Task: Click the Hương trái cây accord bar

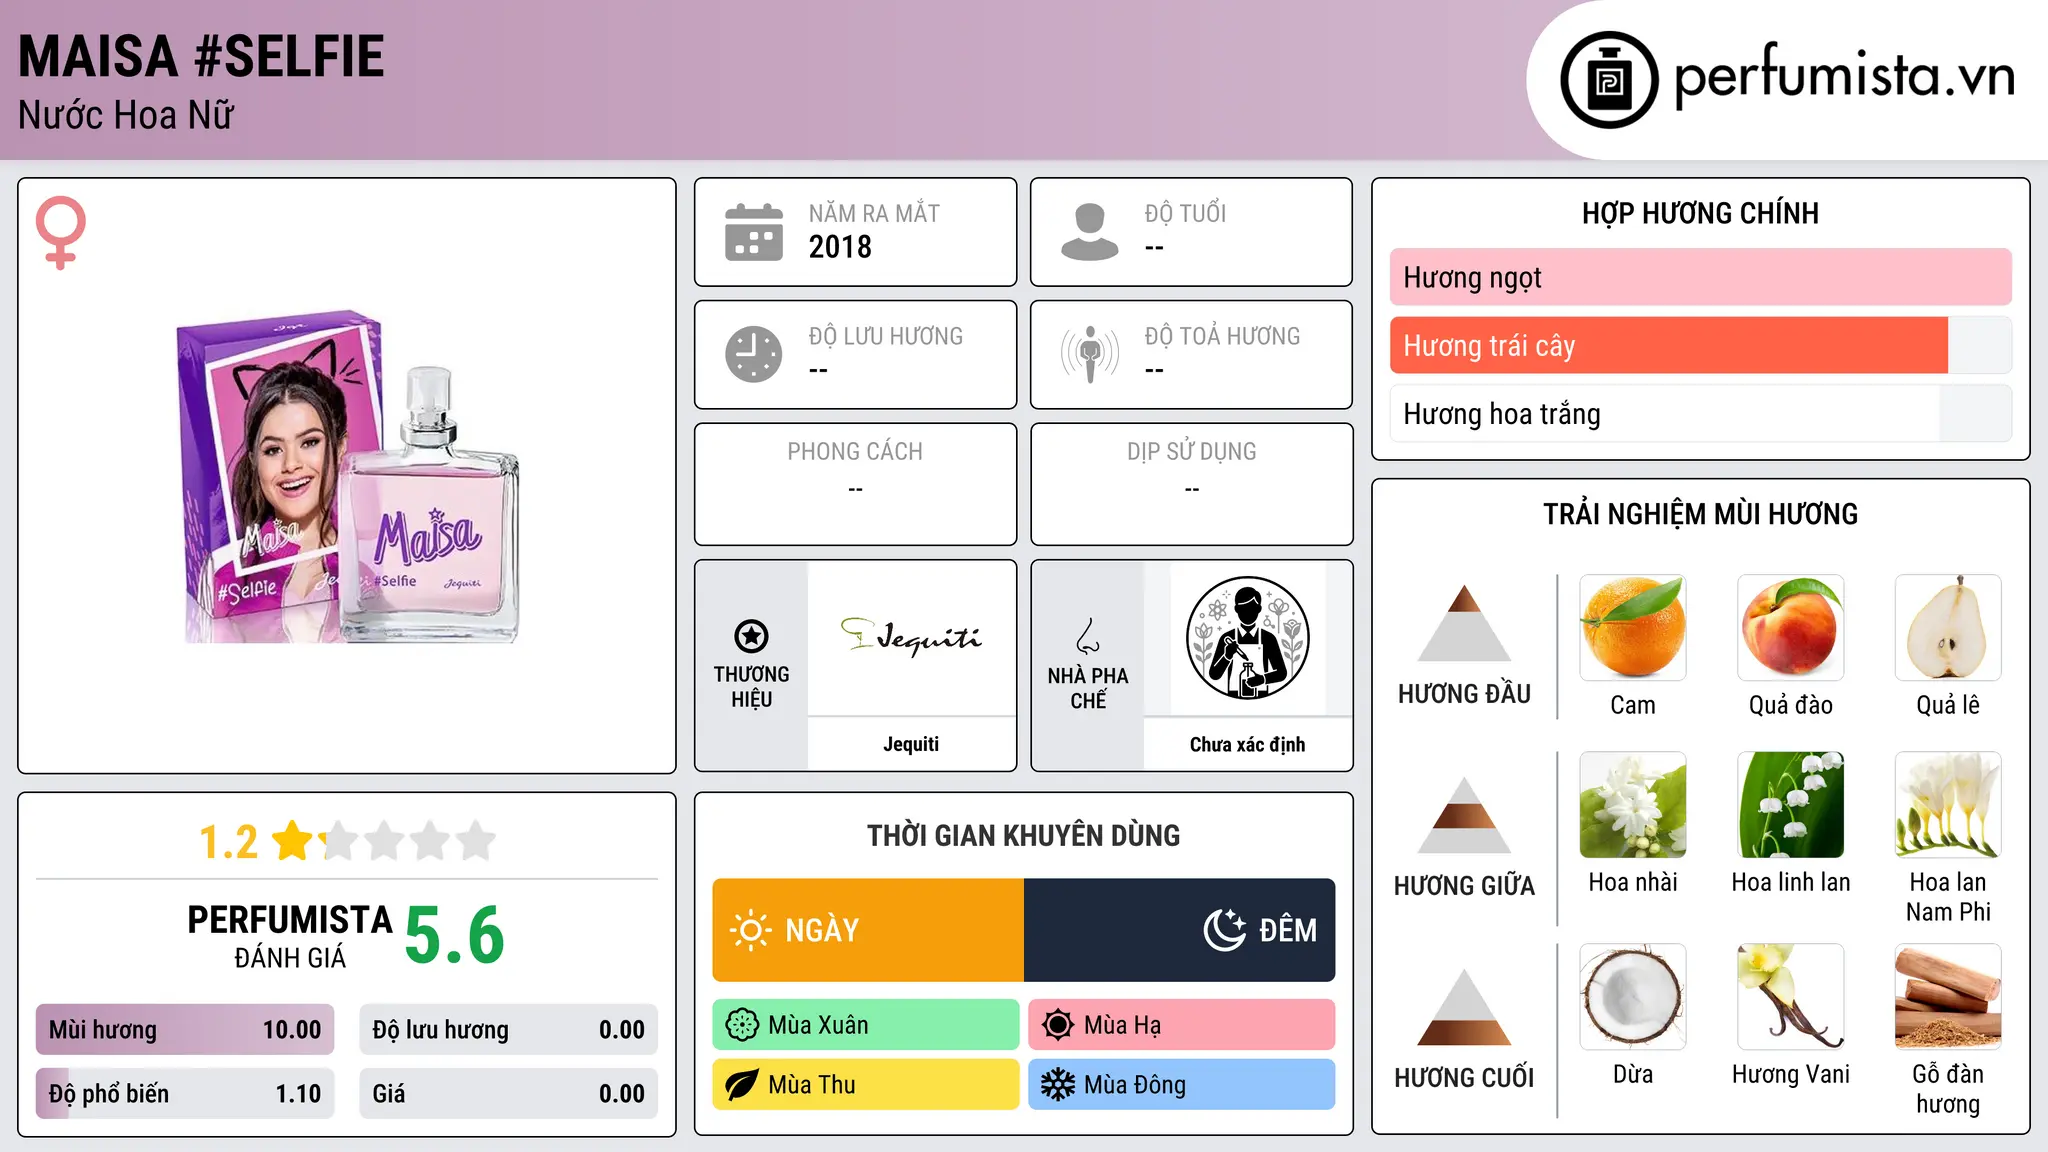Action: coord(1701,346)
